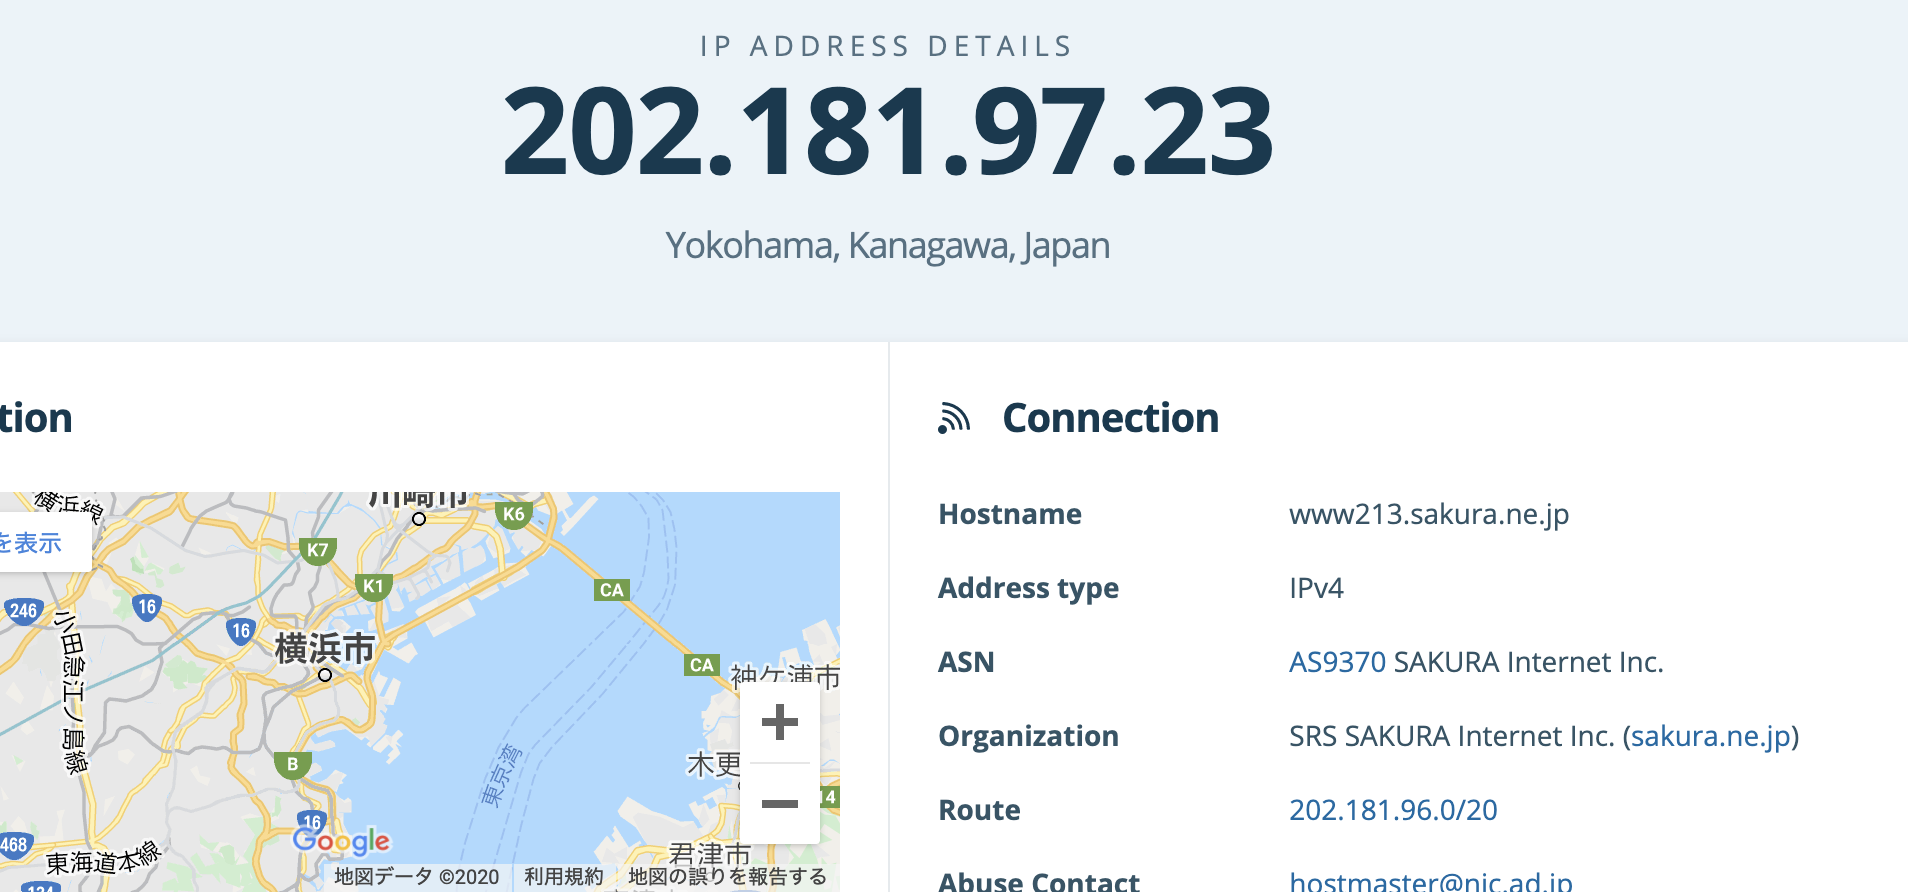Image resolution: width=1908 pixels, height=892 pixels.
Task: Click the K7 highway shield marker
Action: [318, 550]
